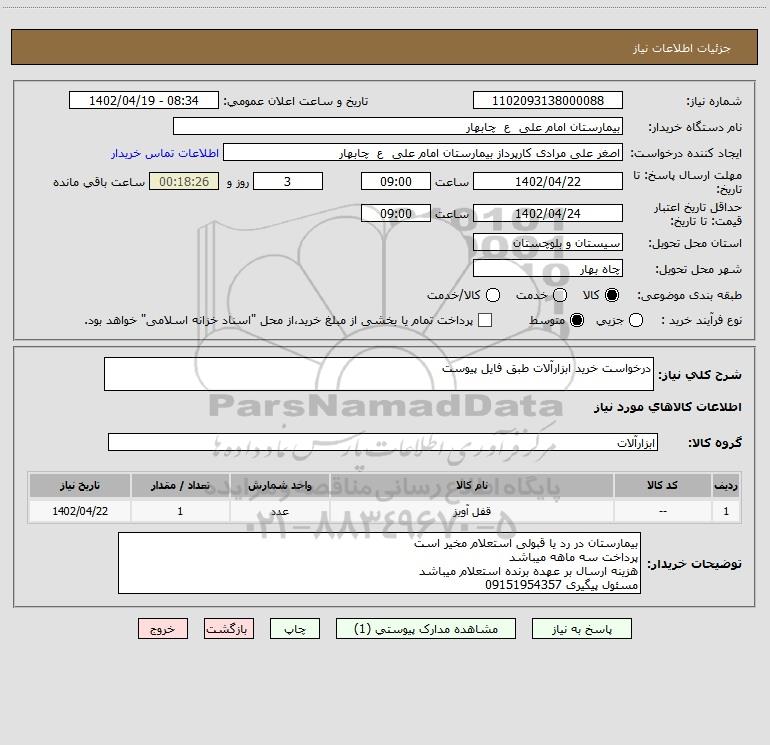Click the شرح کلی نیاز description box
This screenshot has width=770, height=745.
point(379,374)
